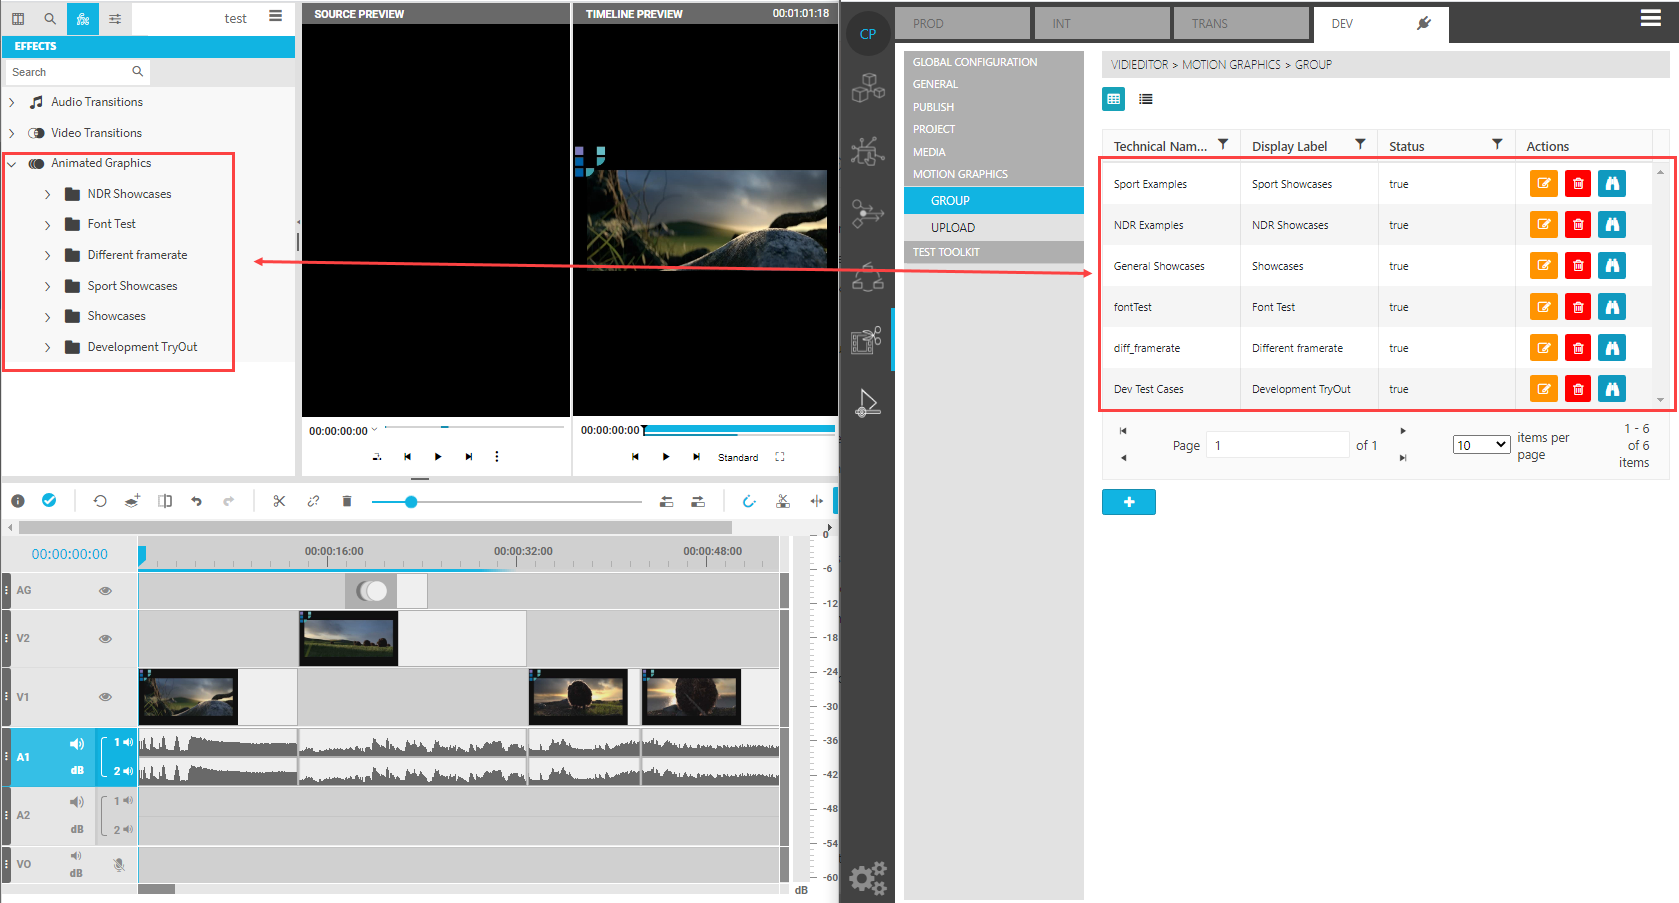Click the trash delete icon in timeline toolbar
The height and width of the screenshot is (903, 1679).
347,501
